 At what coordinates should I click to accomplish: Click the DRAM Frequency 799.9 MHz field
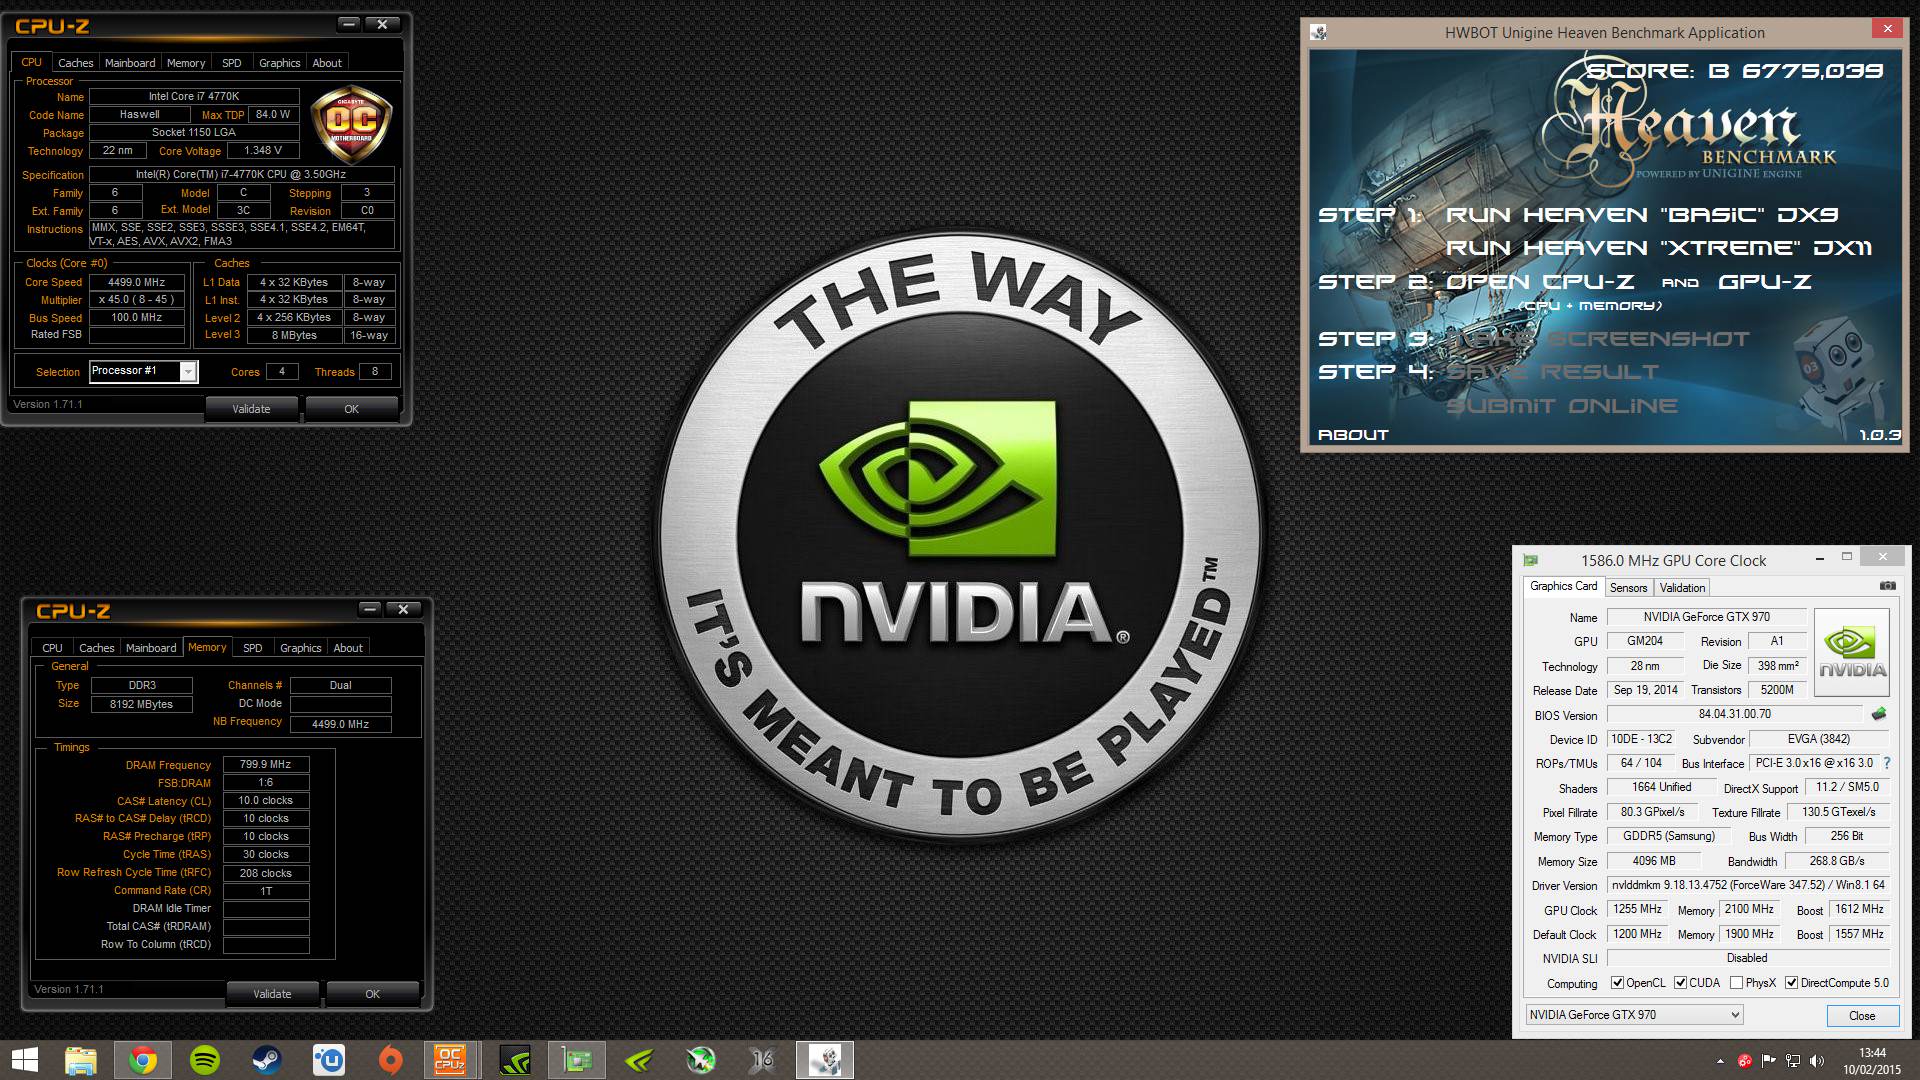(x=266, y=764)
